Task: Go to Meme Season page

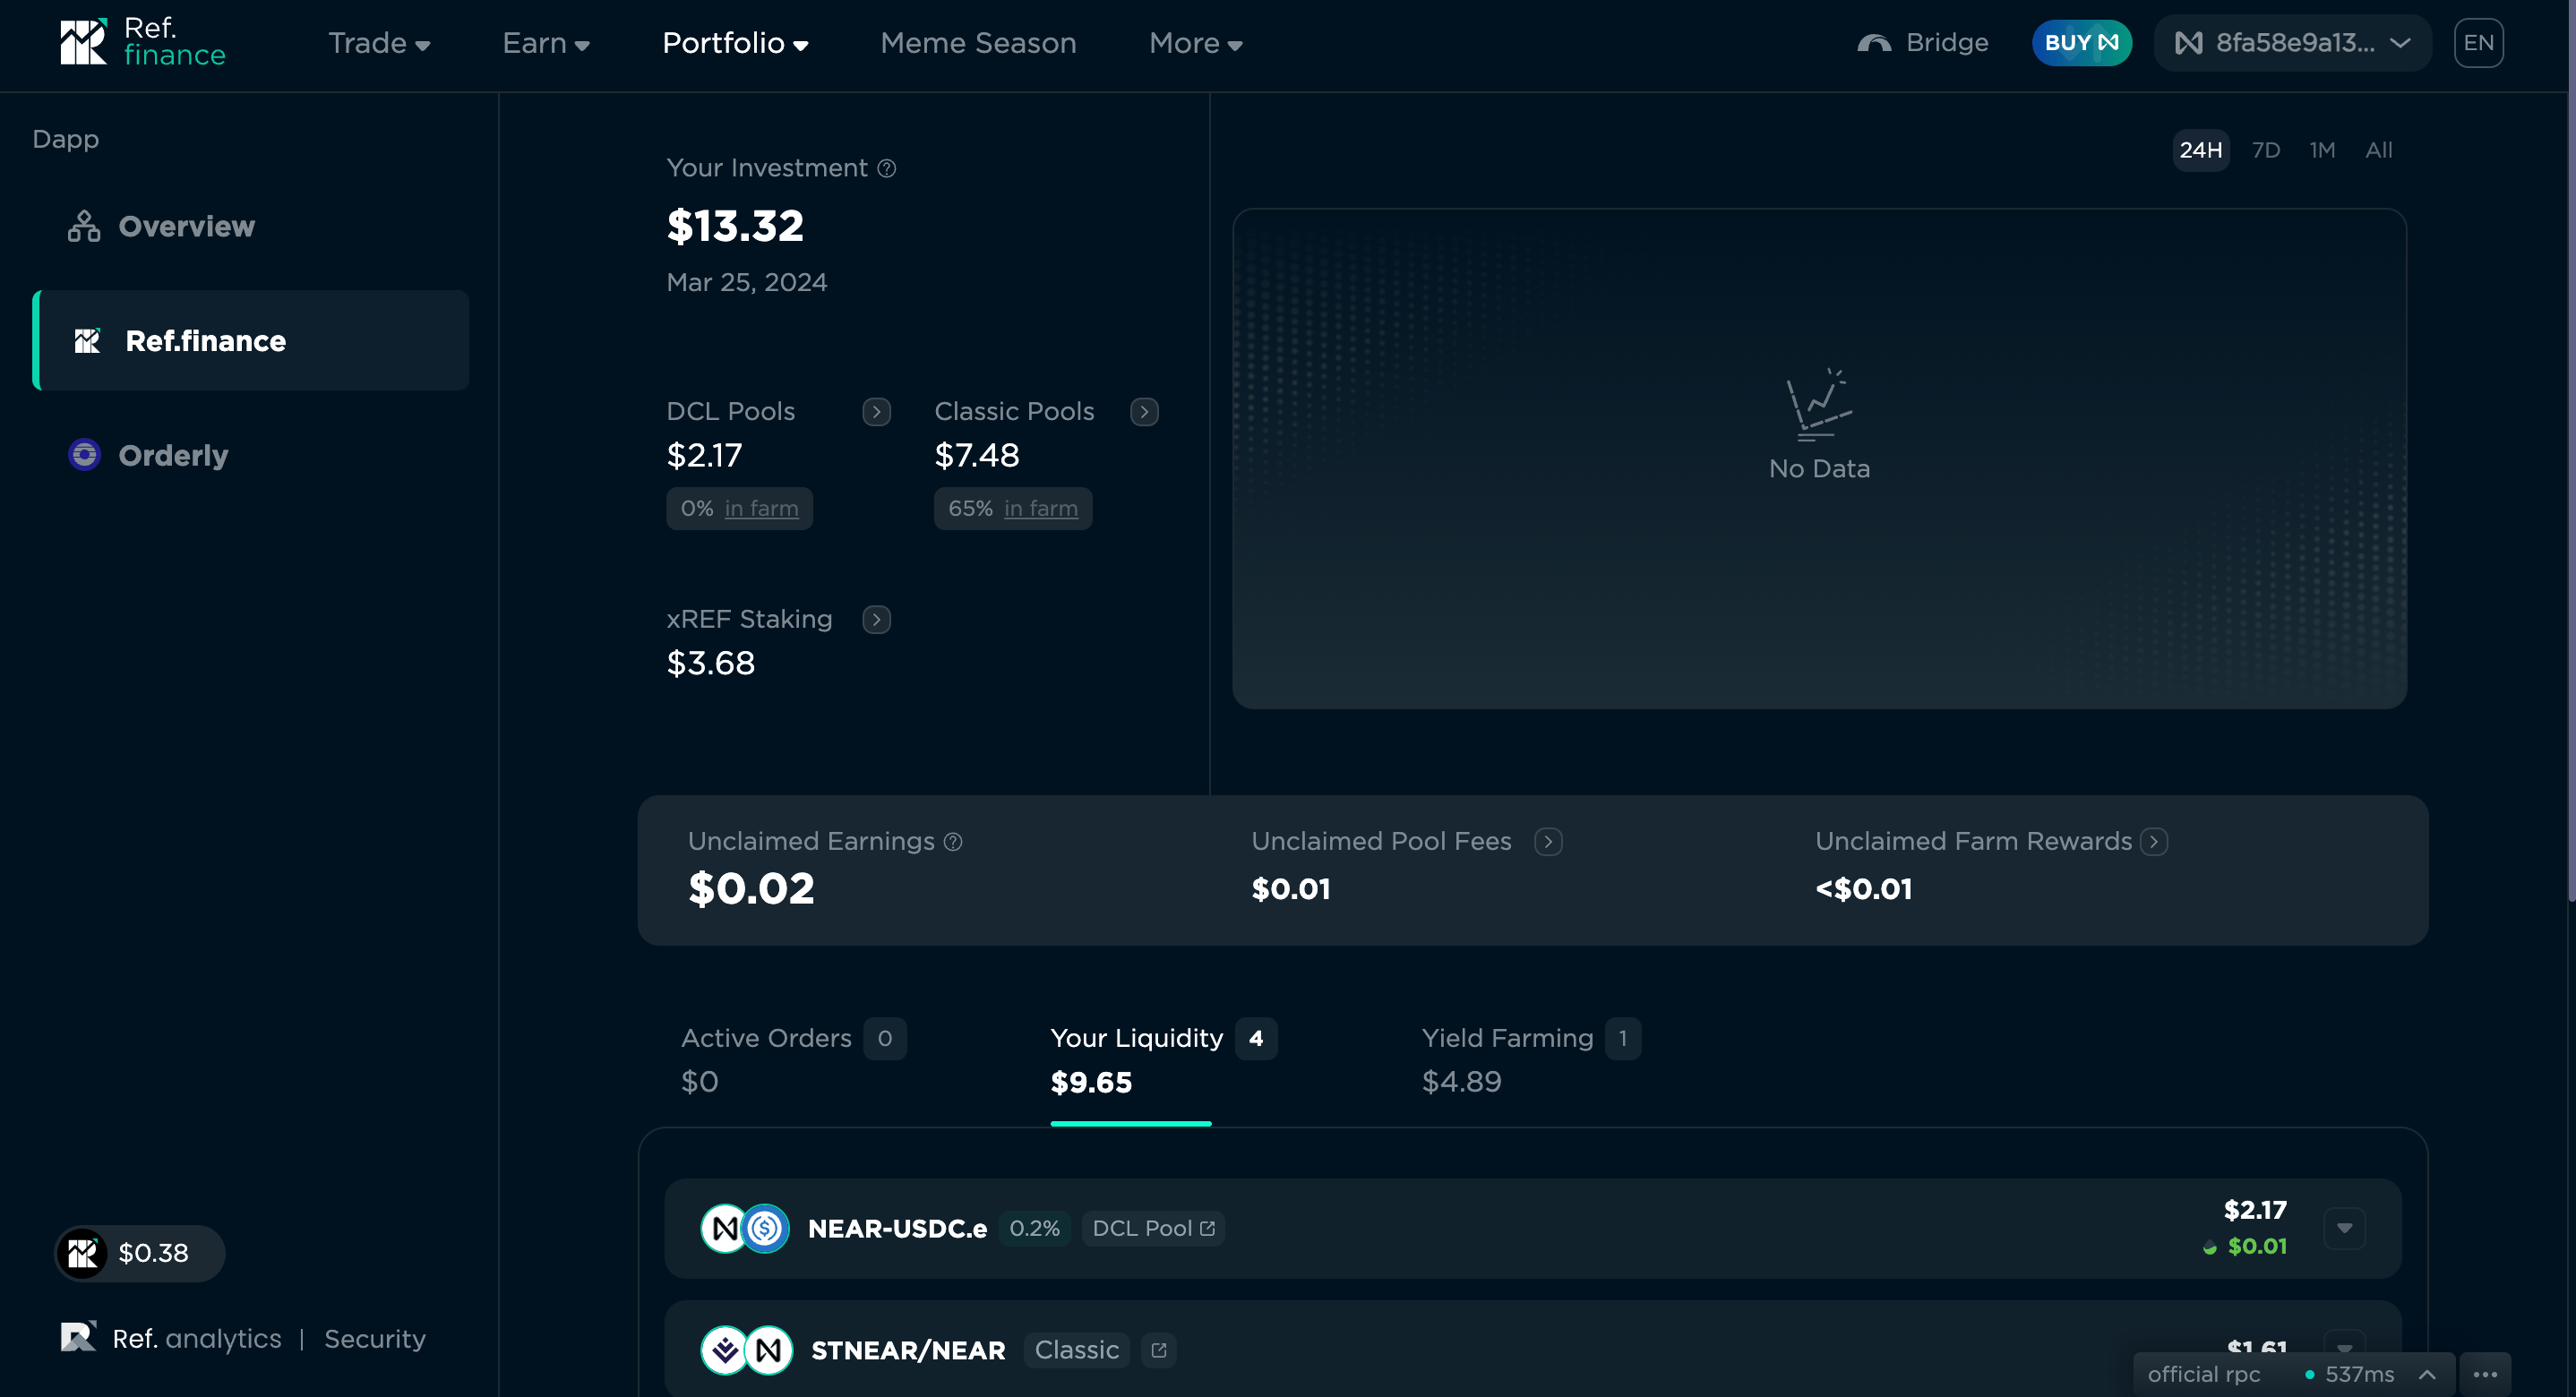Action: coord(978,43)
